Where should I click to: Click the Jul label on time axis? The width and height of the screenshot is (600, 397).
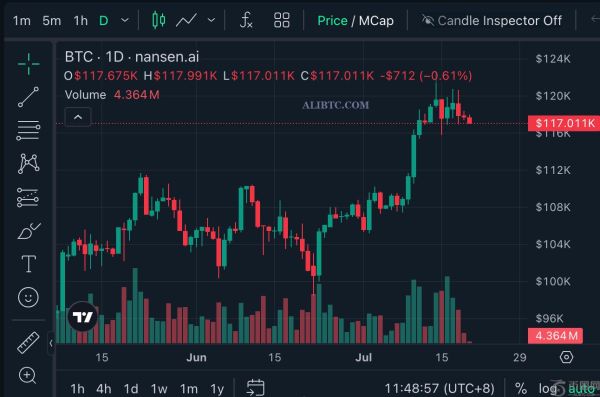click(364, 358)
